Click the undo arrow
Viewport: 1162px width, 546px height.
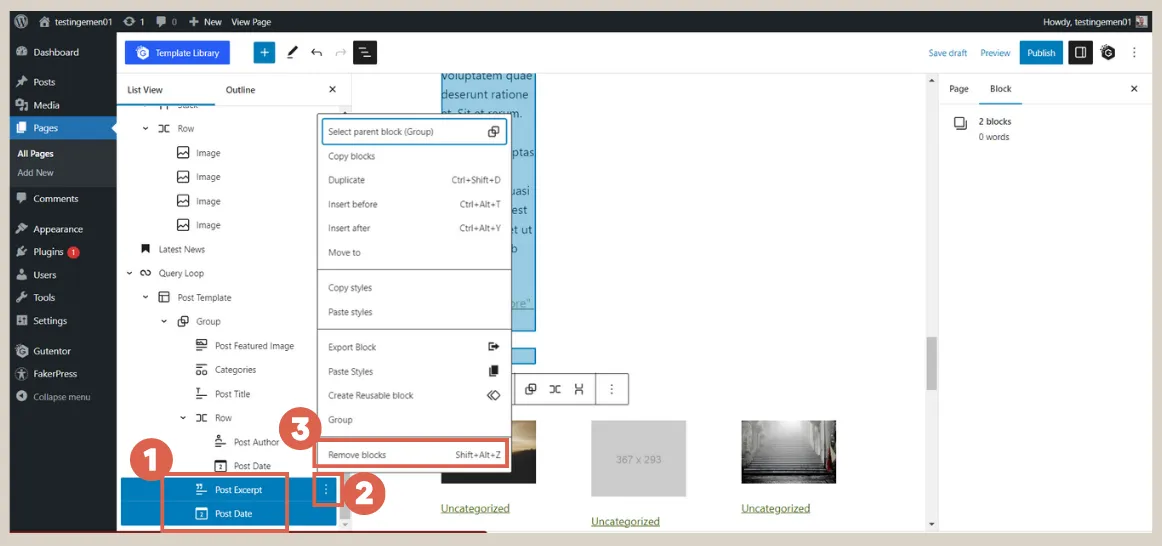pyautogui.click(x=316, y=53)
